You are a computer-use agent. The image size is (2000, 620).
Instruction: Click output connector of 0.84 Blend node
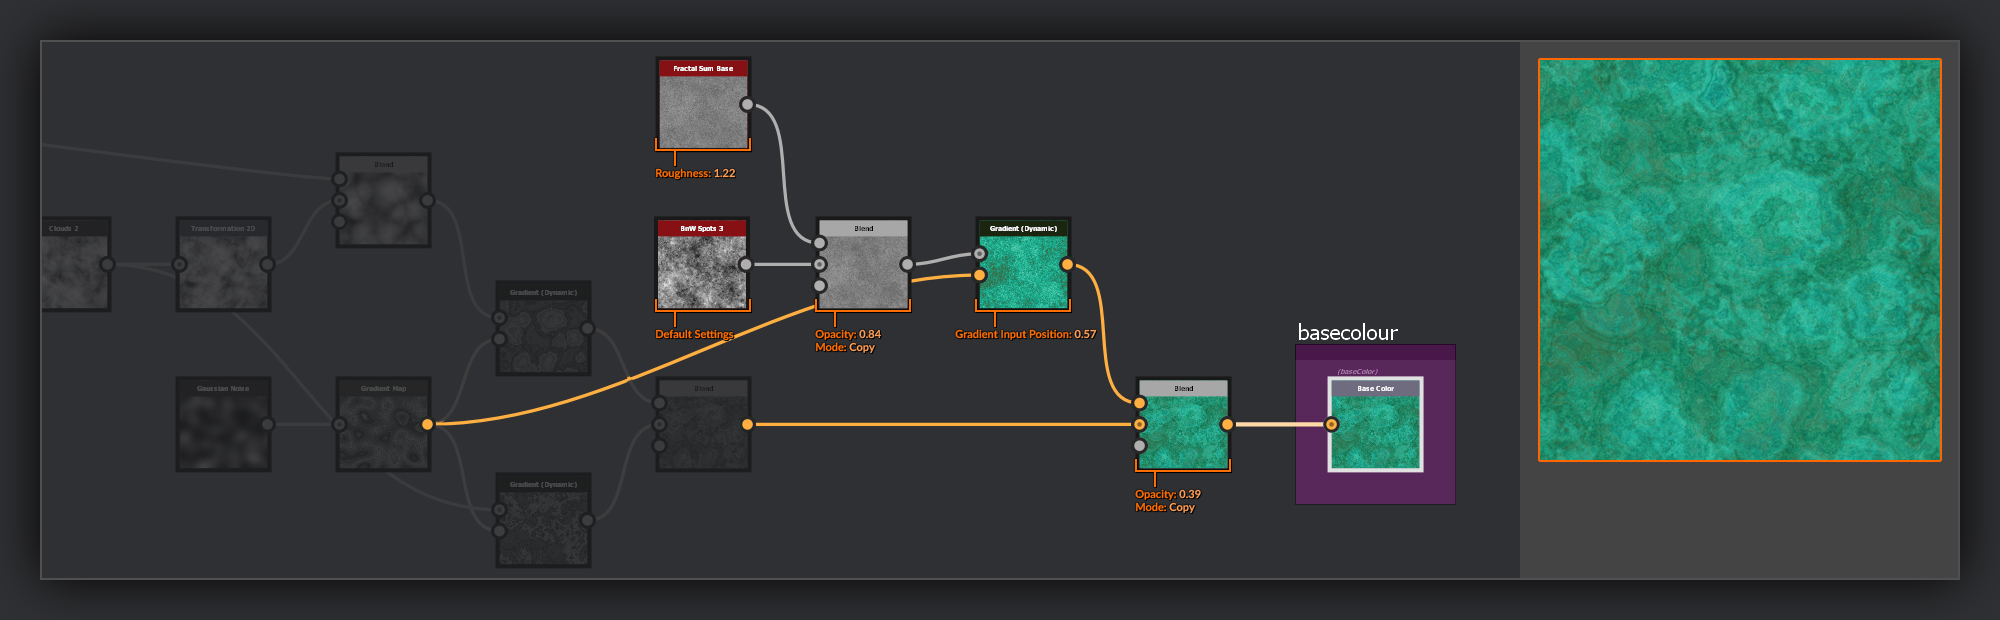[907, 264]
